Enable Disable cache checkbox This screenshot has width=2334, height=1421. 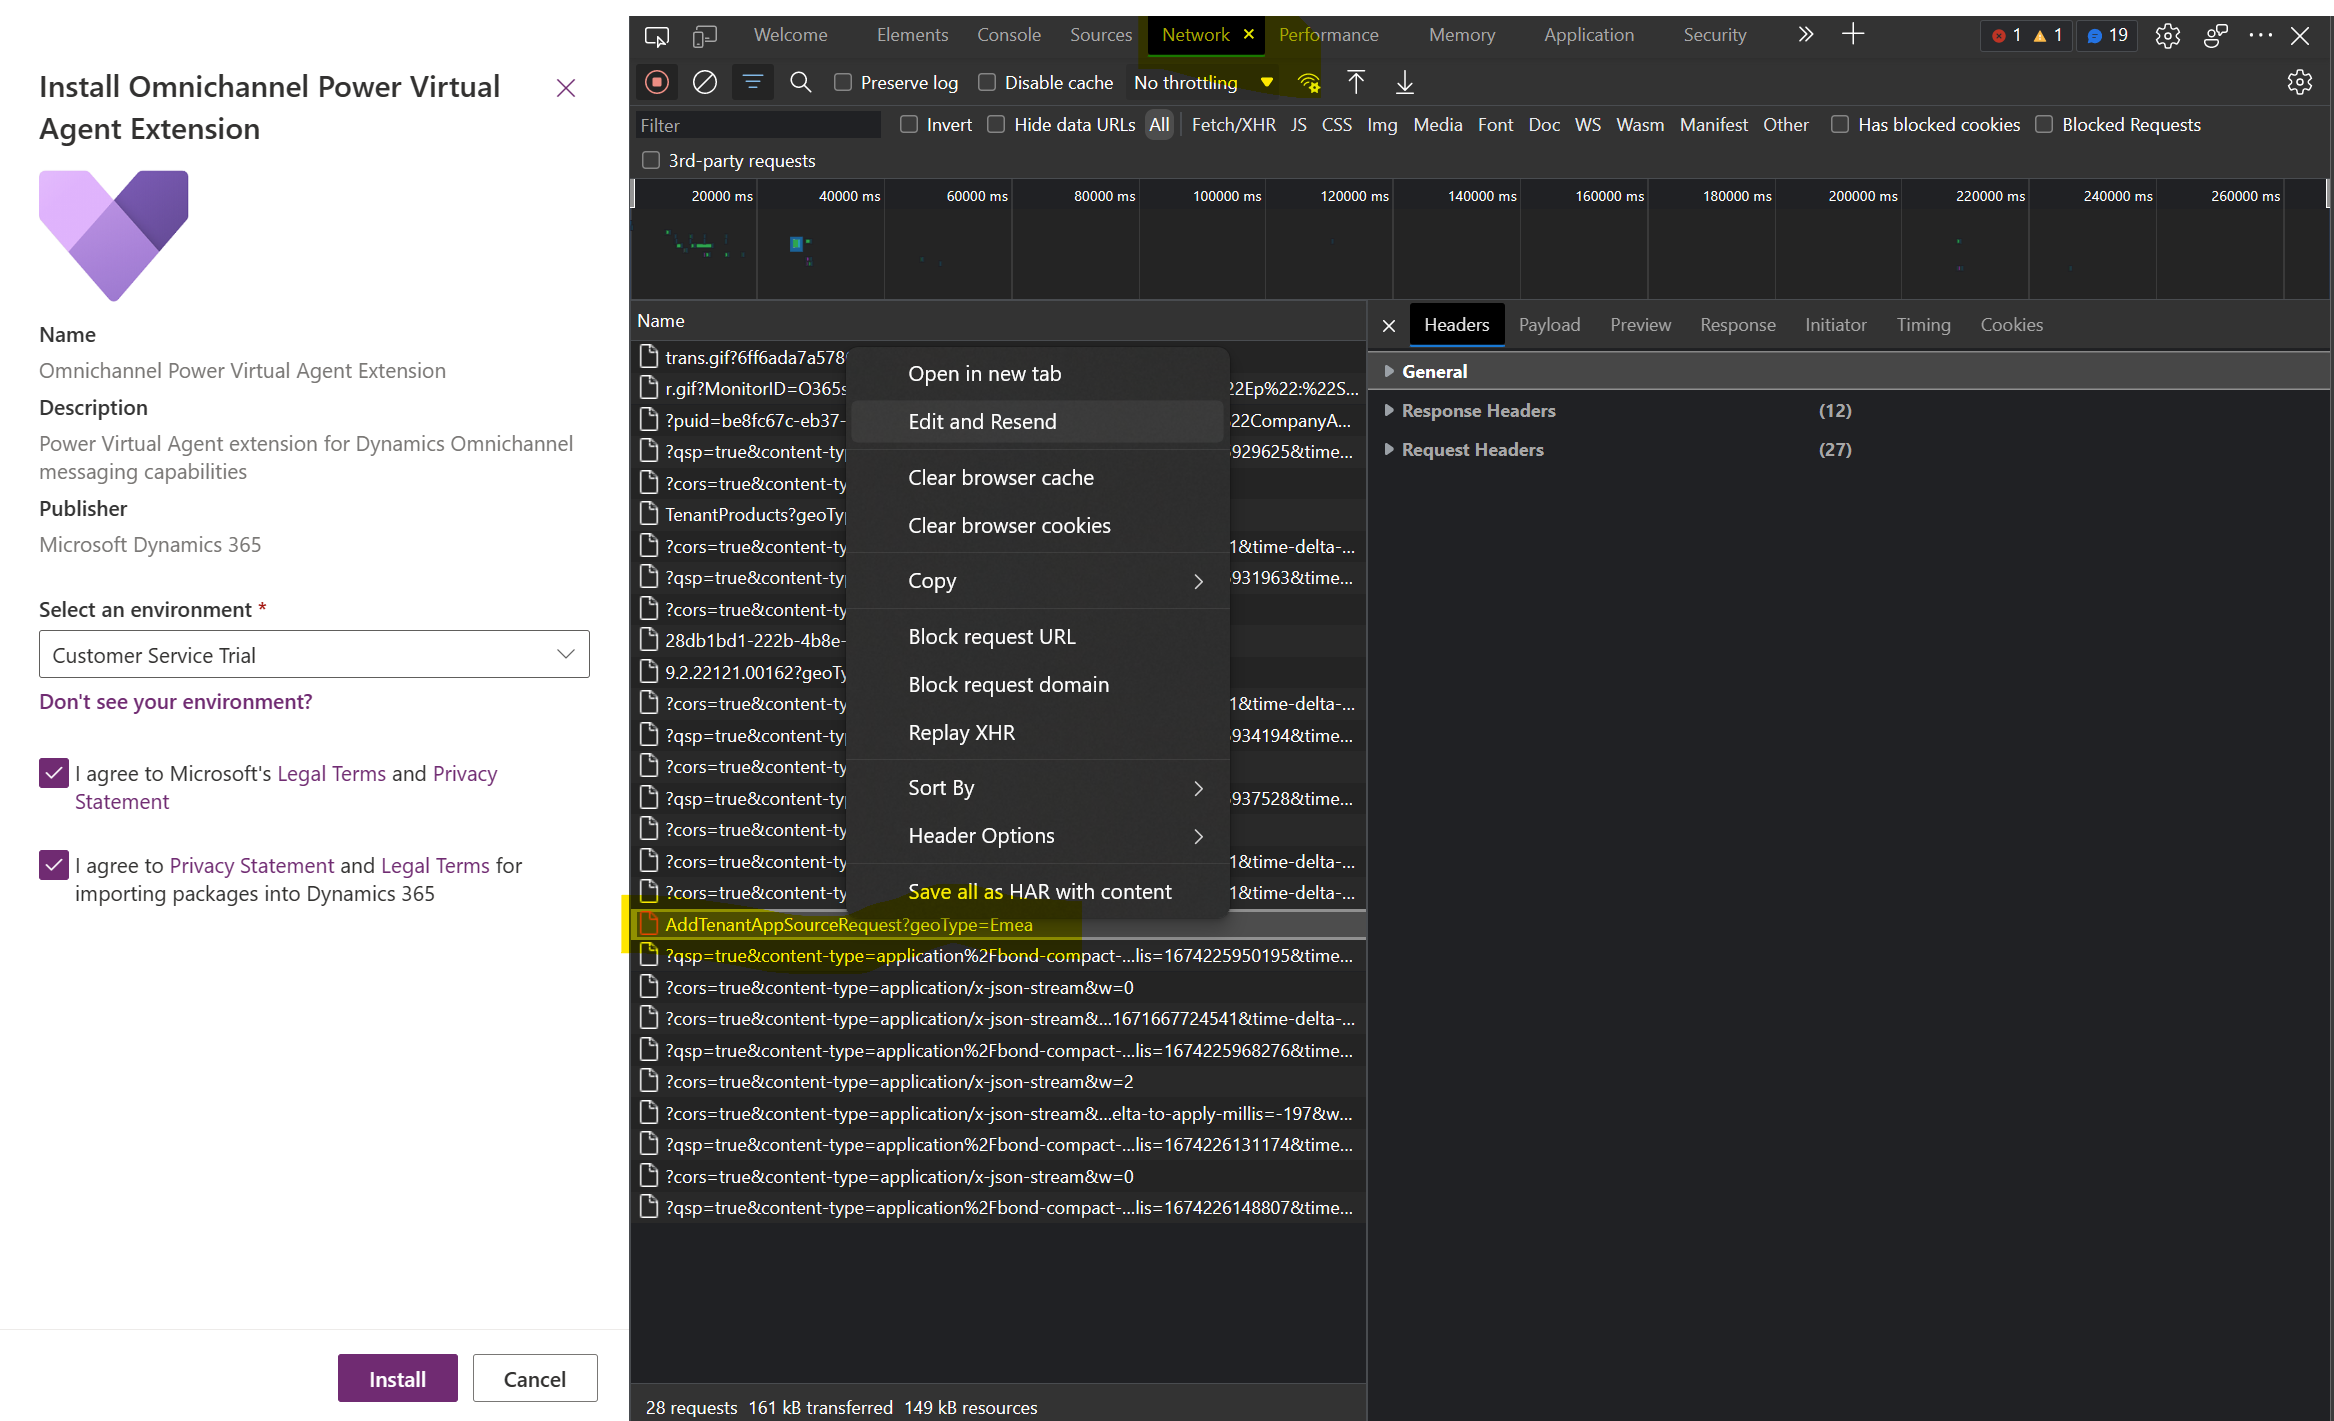[987, 83]
